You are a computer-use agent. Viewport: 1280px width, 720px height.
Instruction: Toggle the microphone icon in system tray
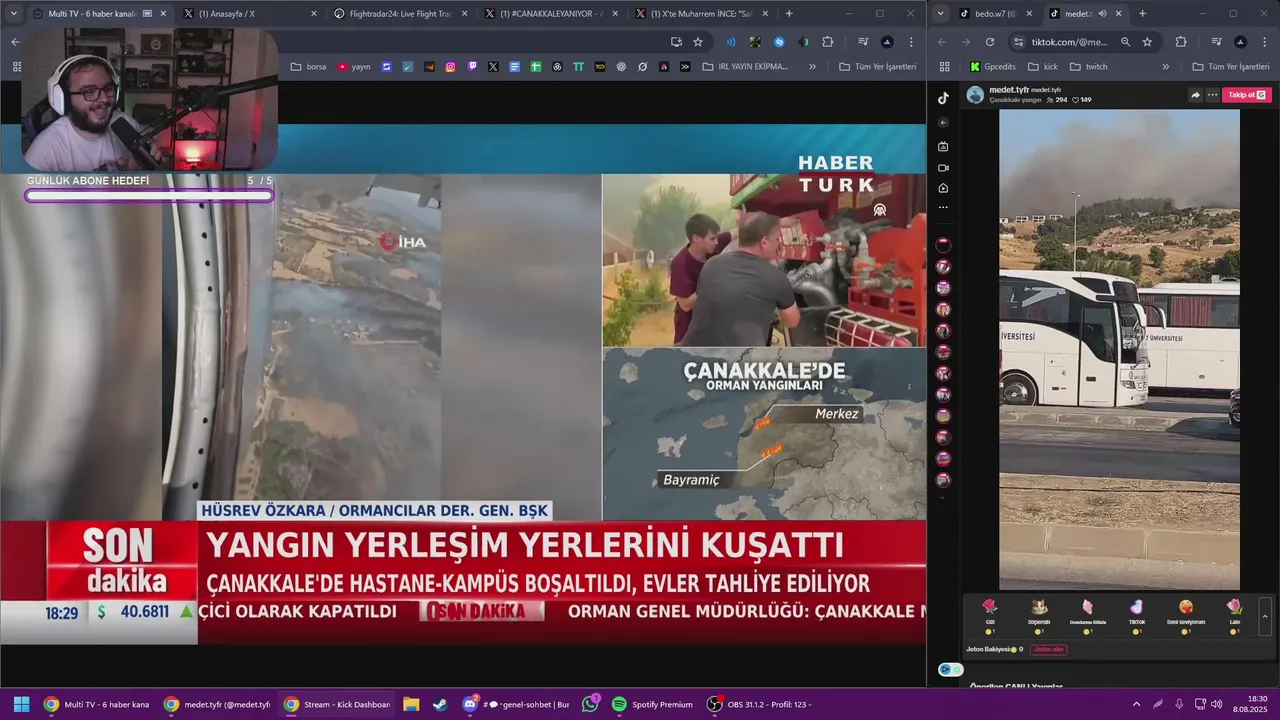(x=1179, y=704)
